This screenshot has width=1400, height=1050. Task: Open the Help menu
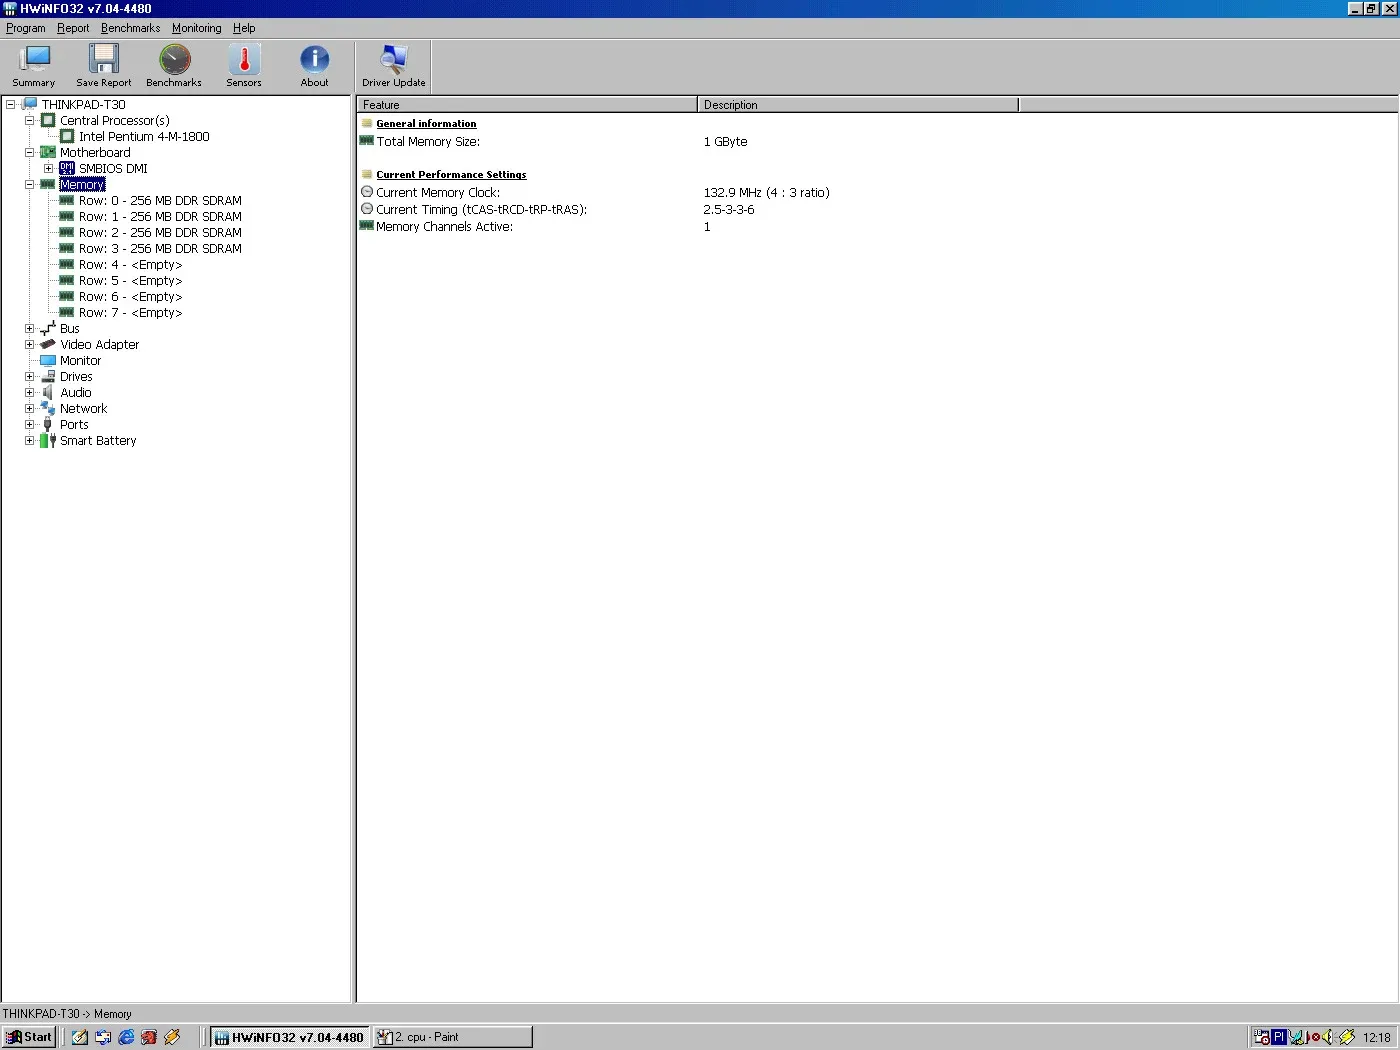(244, 28)
